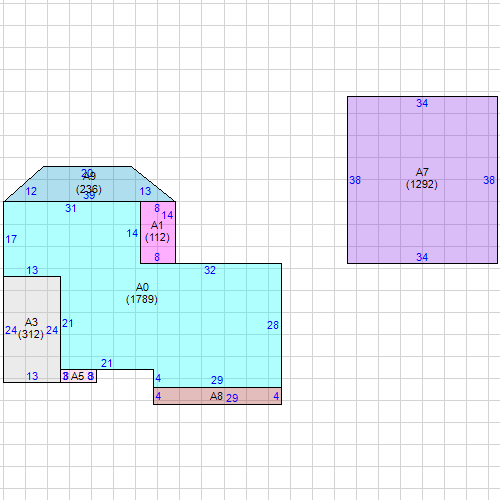Select the pink A1 rectangle
The width and height of the screenshot is (500, 500).
(158, 232)
